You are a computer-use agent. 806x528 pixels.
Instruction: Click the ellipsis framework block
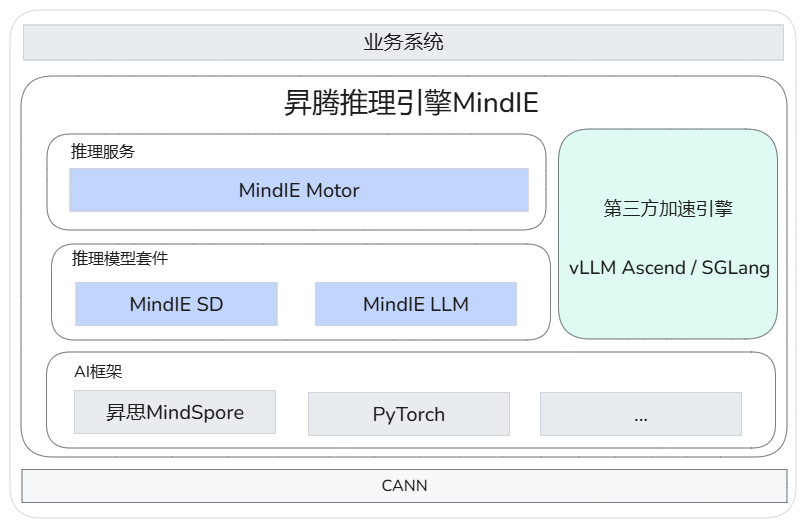click(641, 414)
